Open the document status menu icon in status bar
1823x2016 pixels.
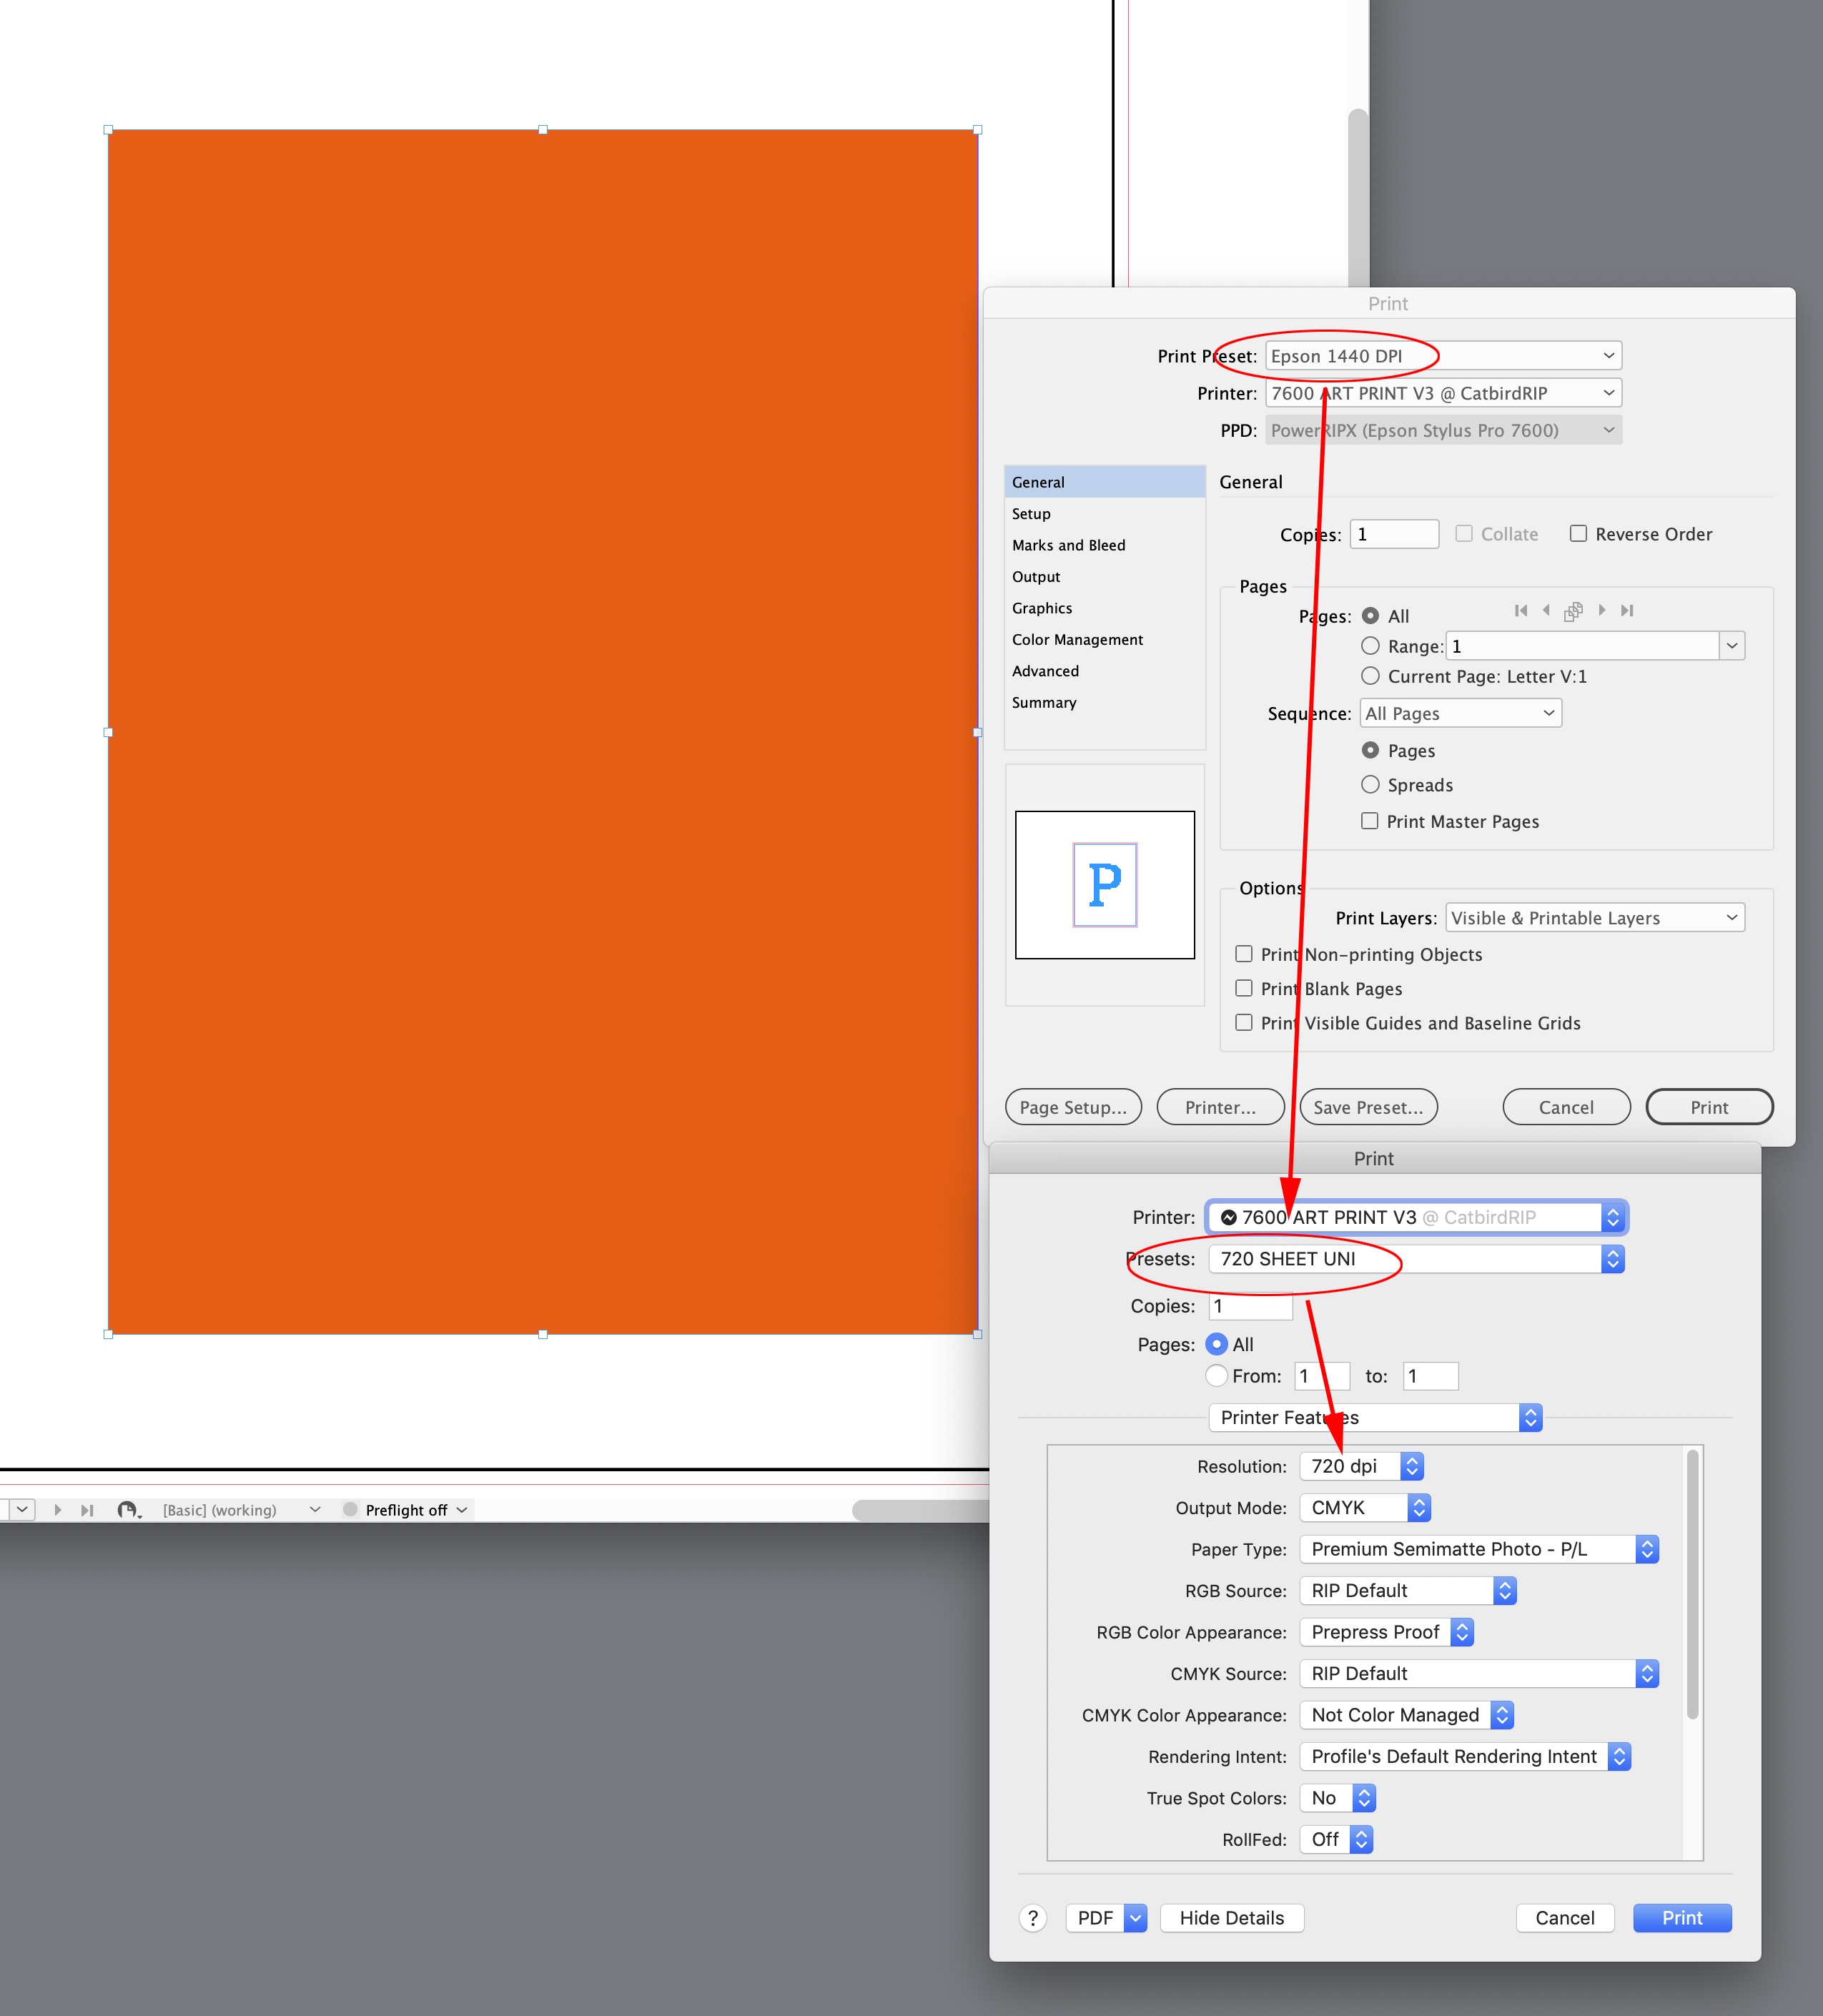tap(128, 1510)
